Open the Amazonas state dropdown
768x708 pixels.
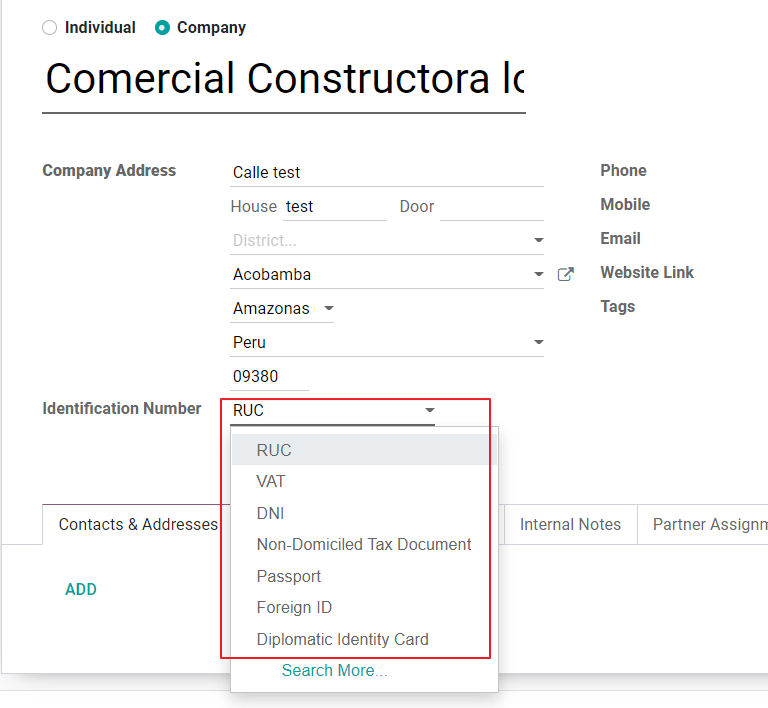328,309
